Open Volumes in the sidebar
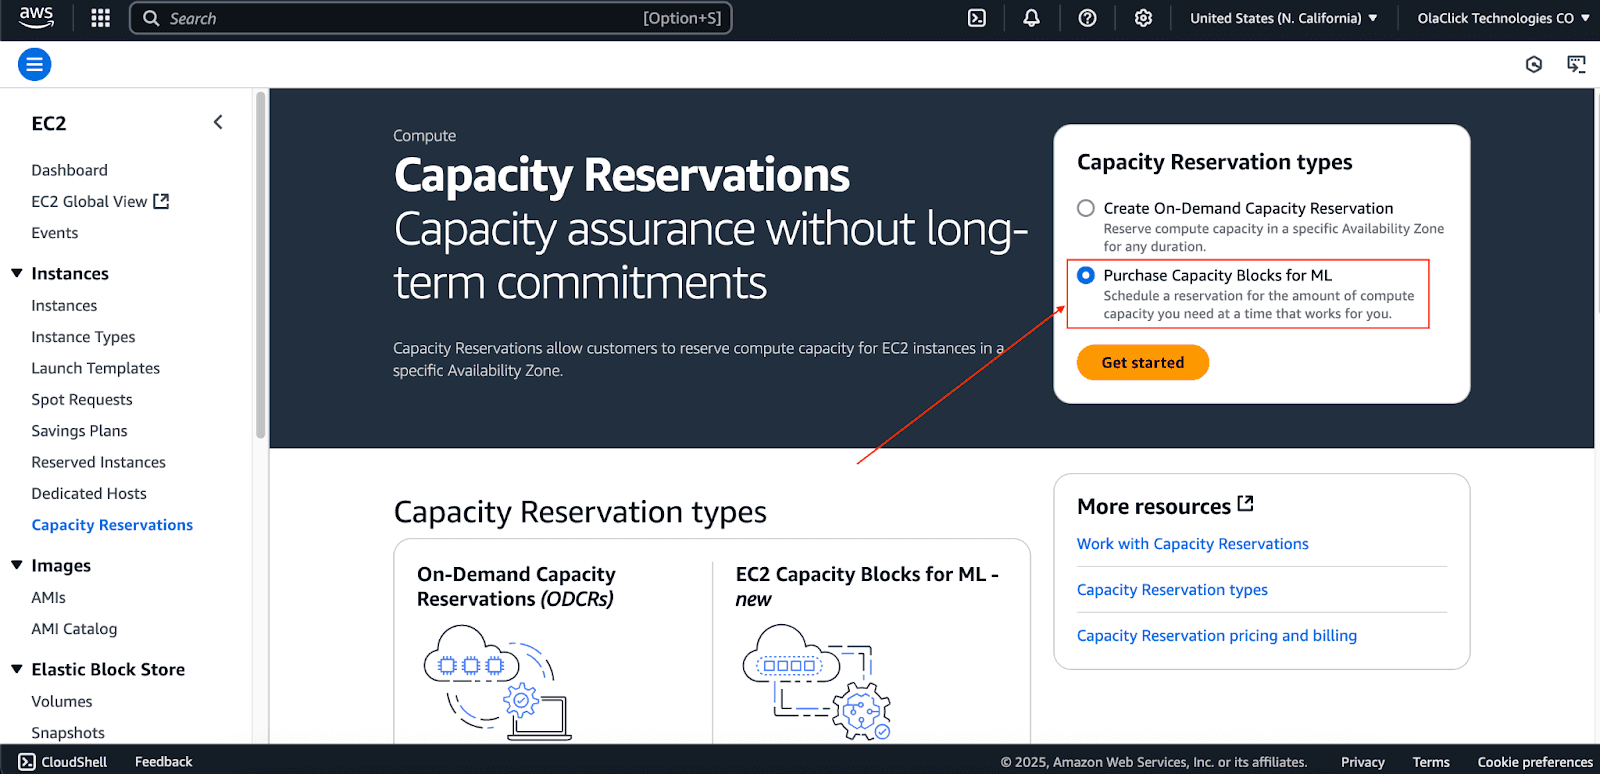 pos(61,702)
